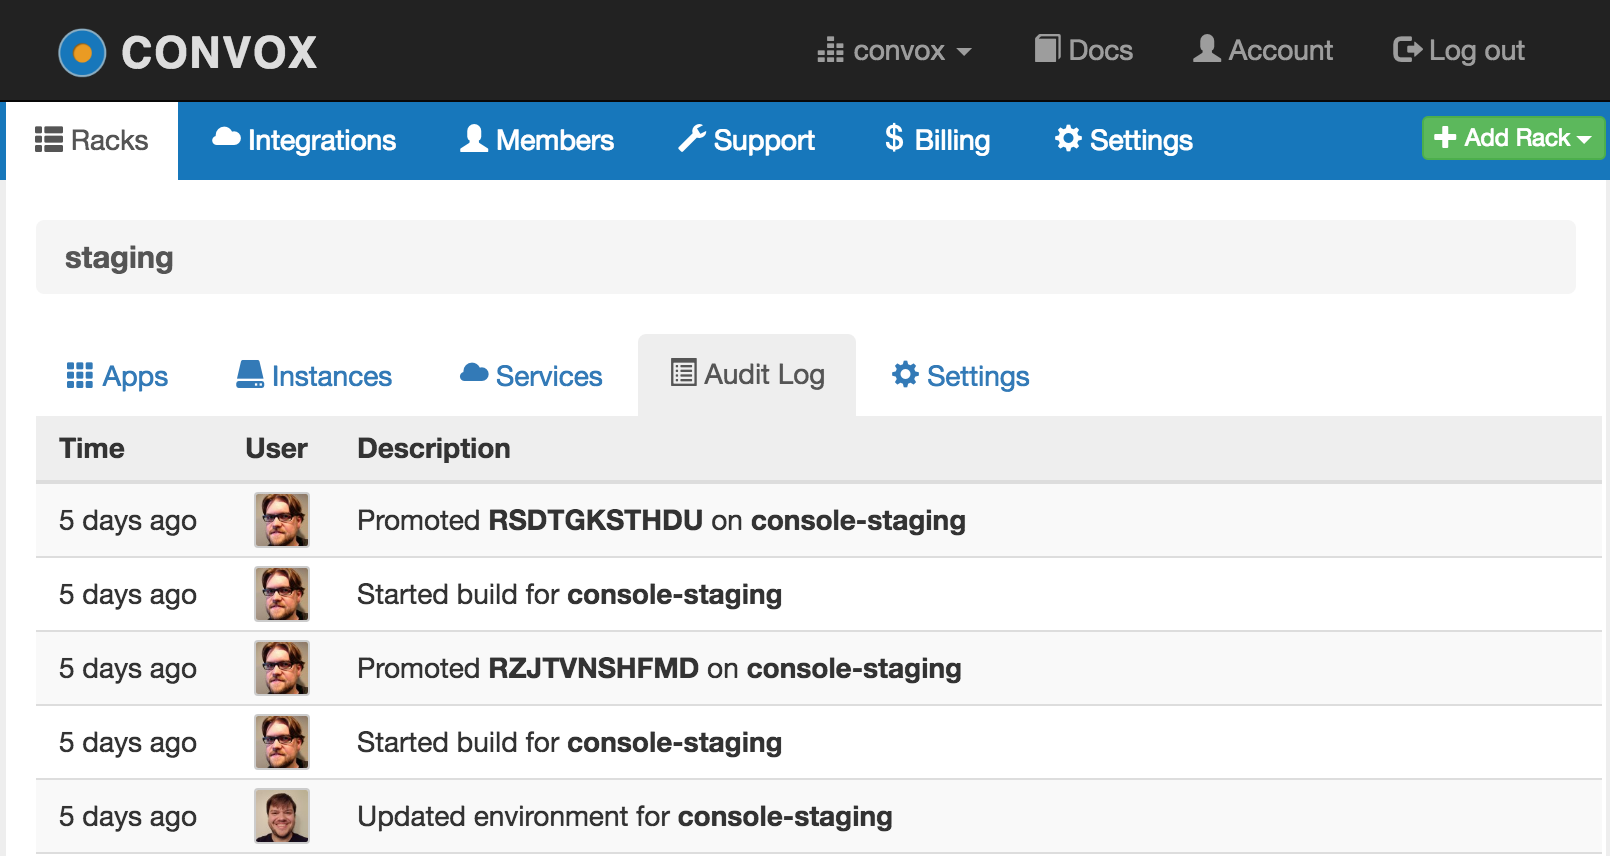Click the Members person icon

(474, 138)
